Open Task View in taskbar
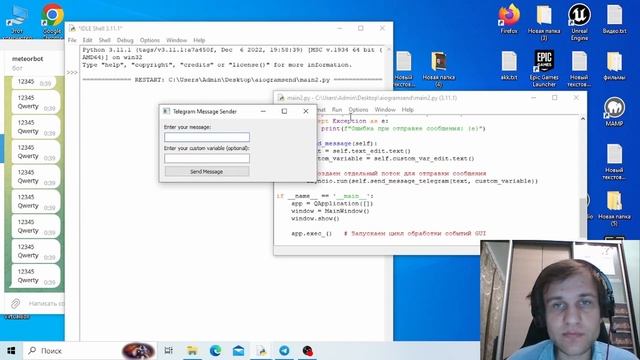Image resolution: width=640 pixels, height=360 pixels. [168, 351]
